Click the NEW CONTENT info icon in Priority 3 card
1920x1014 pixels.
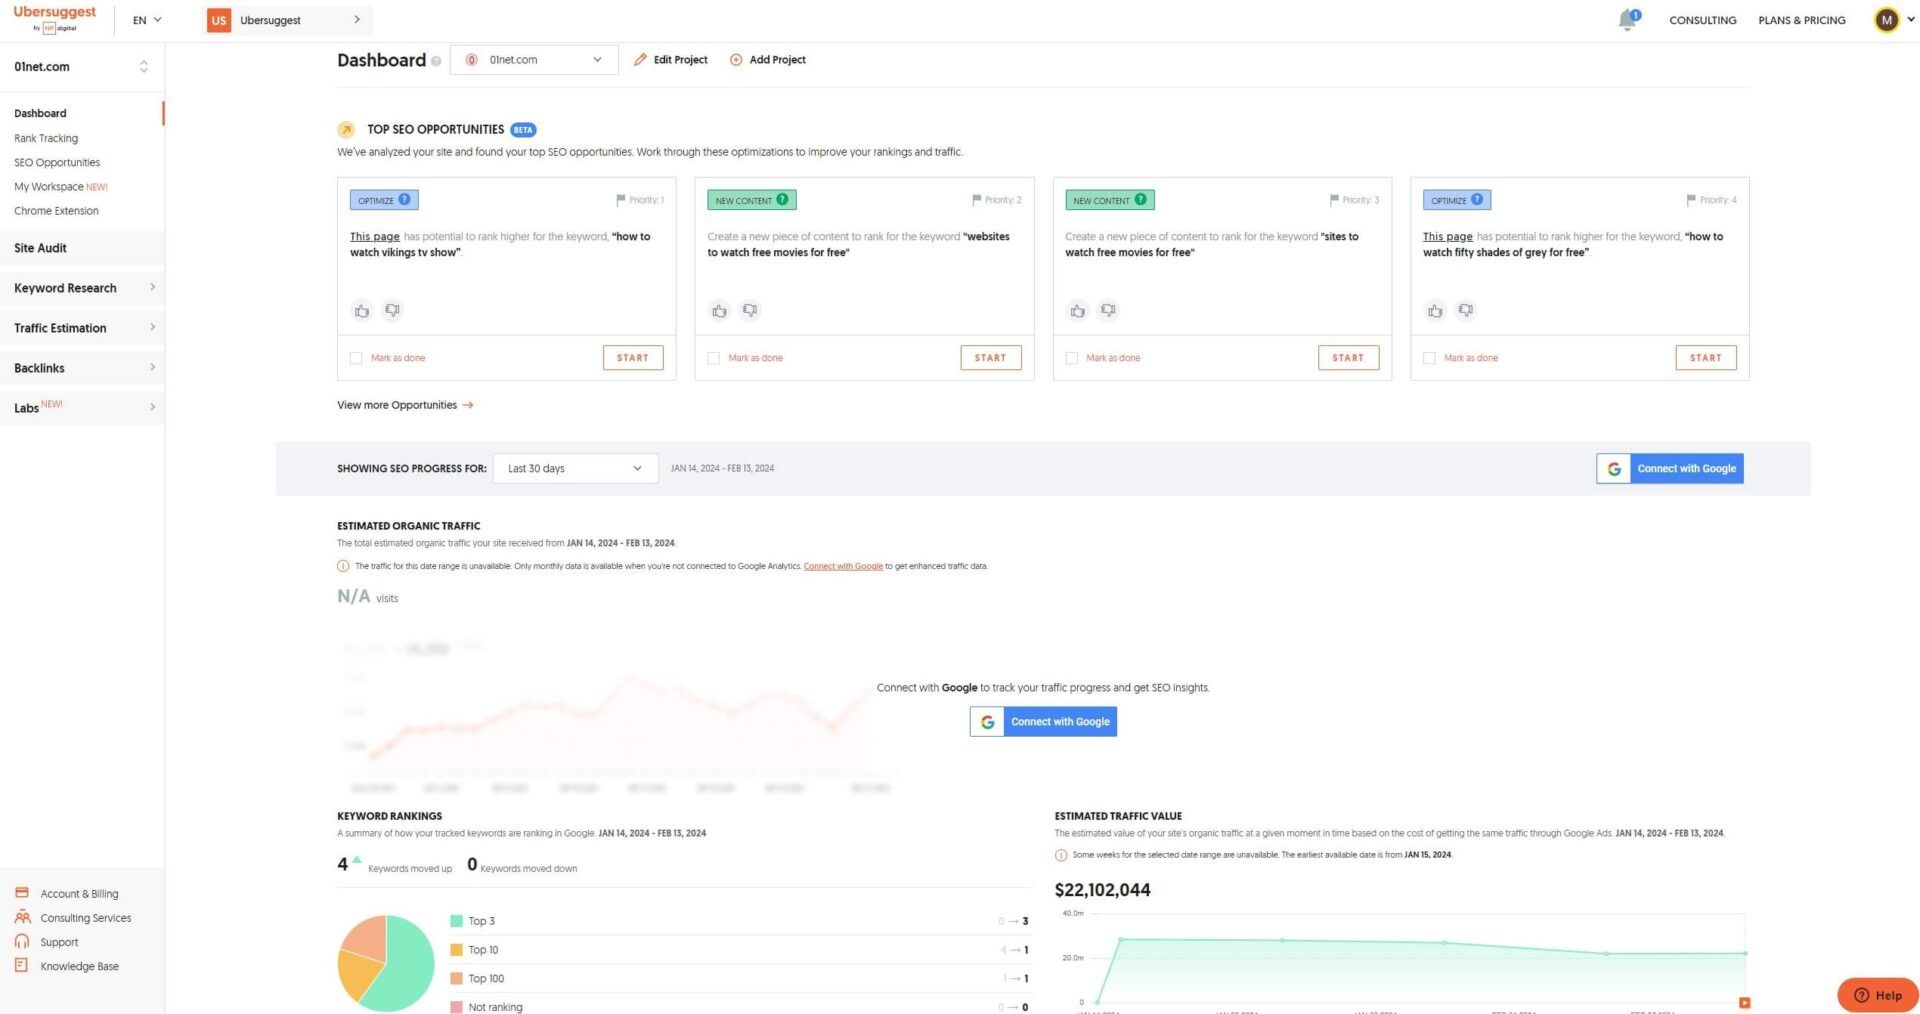pos(1140,199)
